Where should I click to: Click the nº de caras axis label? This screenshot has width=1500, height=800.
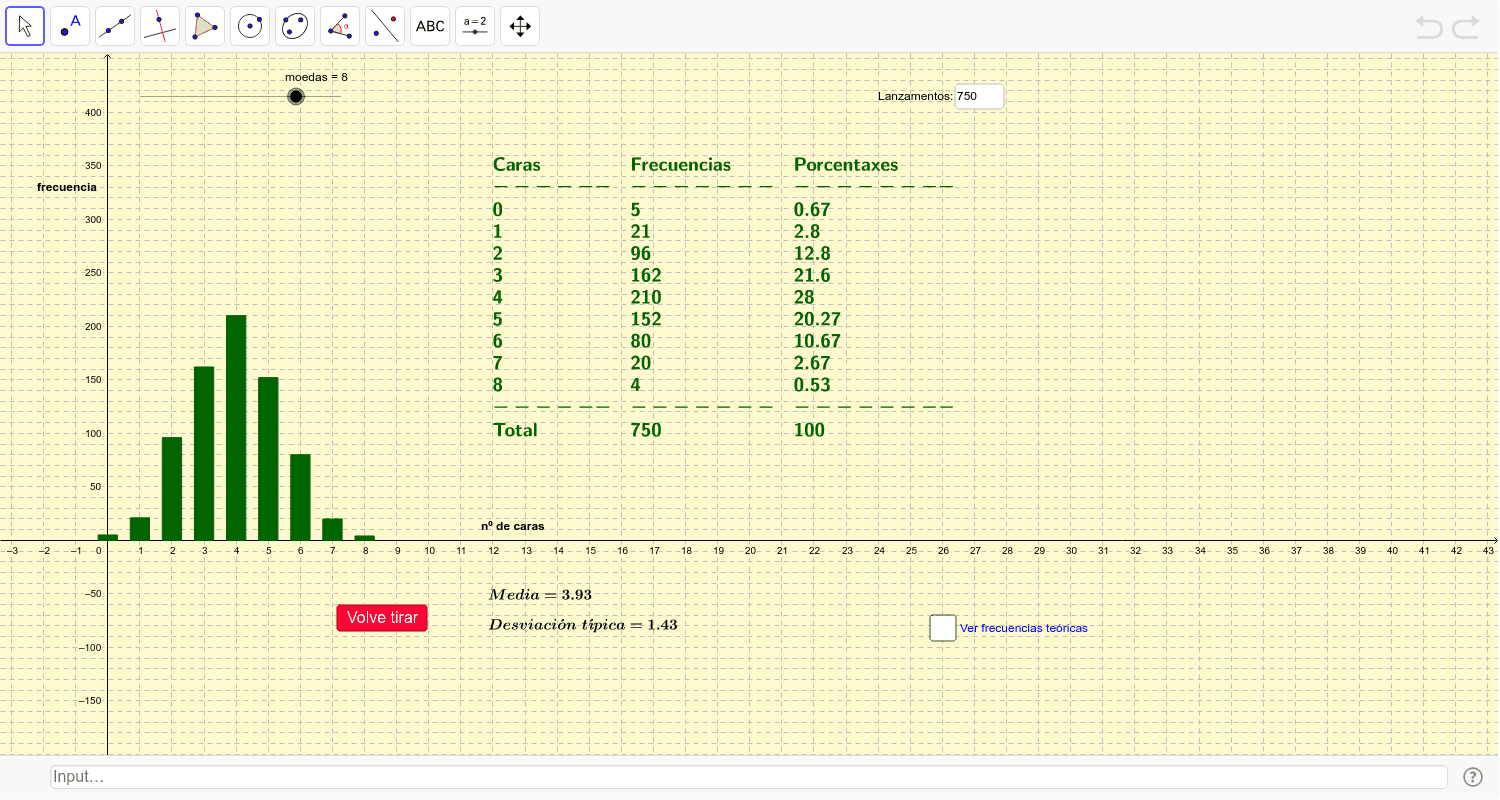(x=513, y=526)
